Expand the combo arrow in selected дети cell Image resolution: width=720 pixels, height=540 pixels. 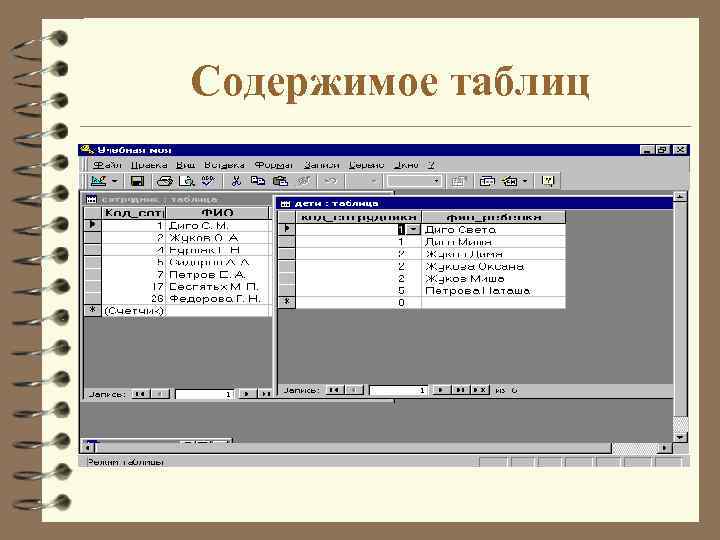413,229
